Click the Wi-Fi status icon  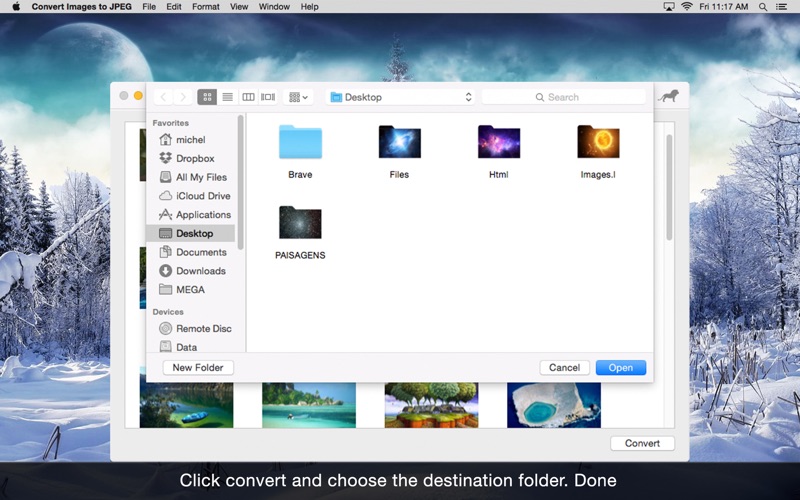tap(687, 7)
